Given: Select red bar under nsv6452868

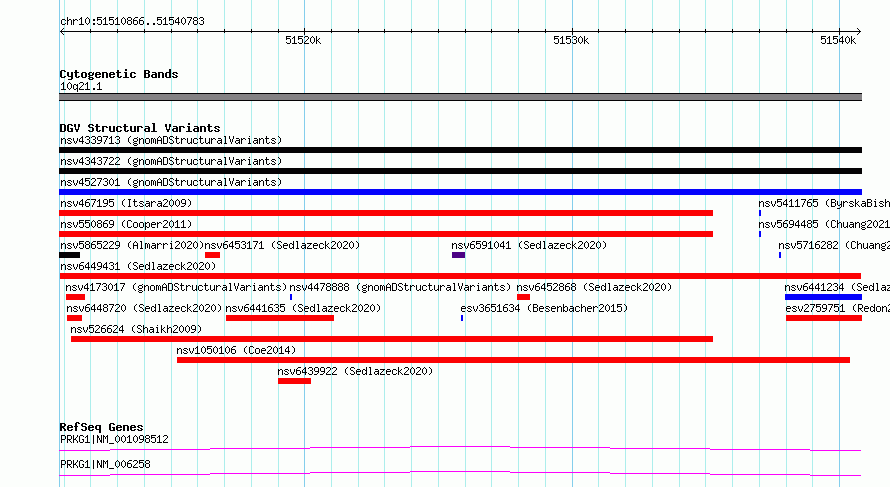Looking at the screenshot, I should [523, 297].
